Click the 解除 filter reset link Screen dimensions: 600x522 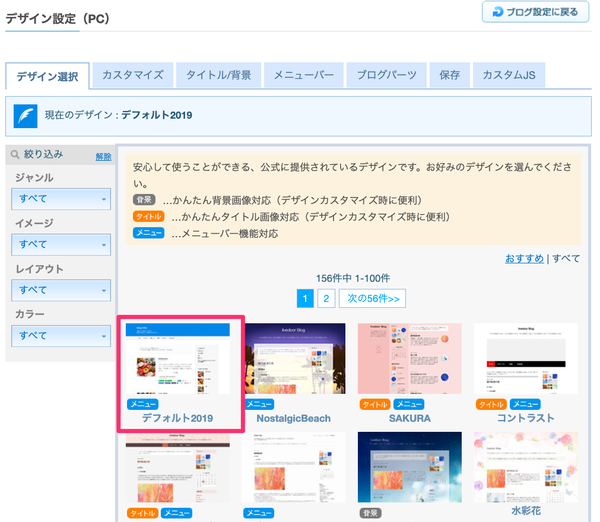pyautogui.click(x=103, y=157)
